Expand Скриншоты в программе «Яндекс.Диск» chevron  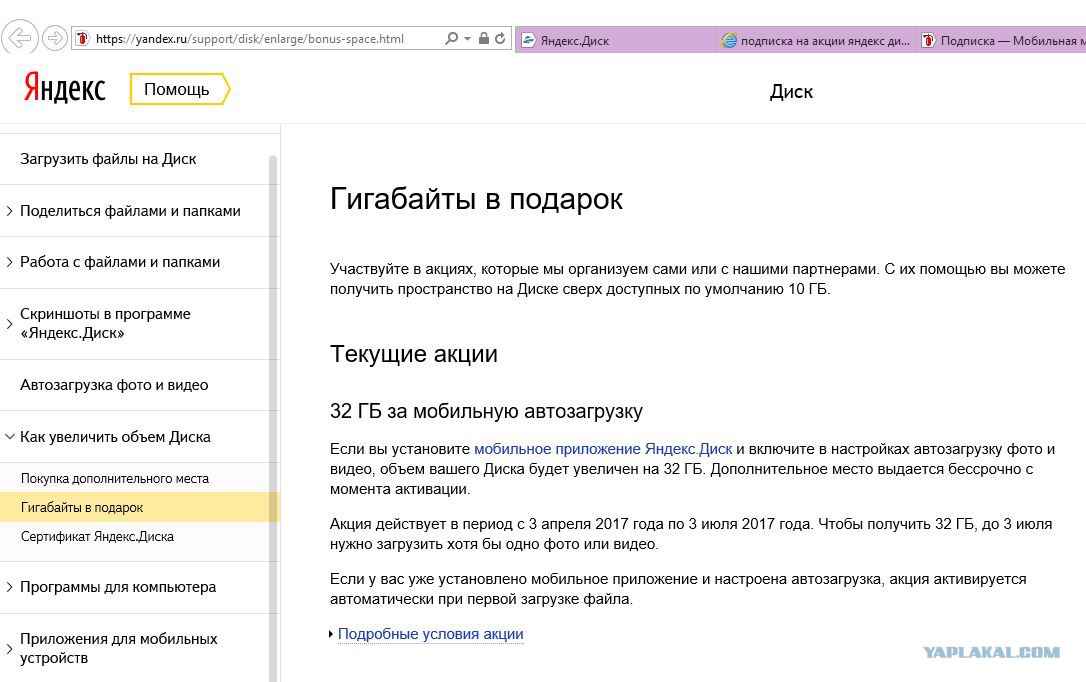tap(9, 323)
